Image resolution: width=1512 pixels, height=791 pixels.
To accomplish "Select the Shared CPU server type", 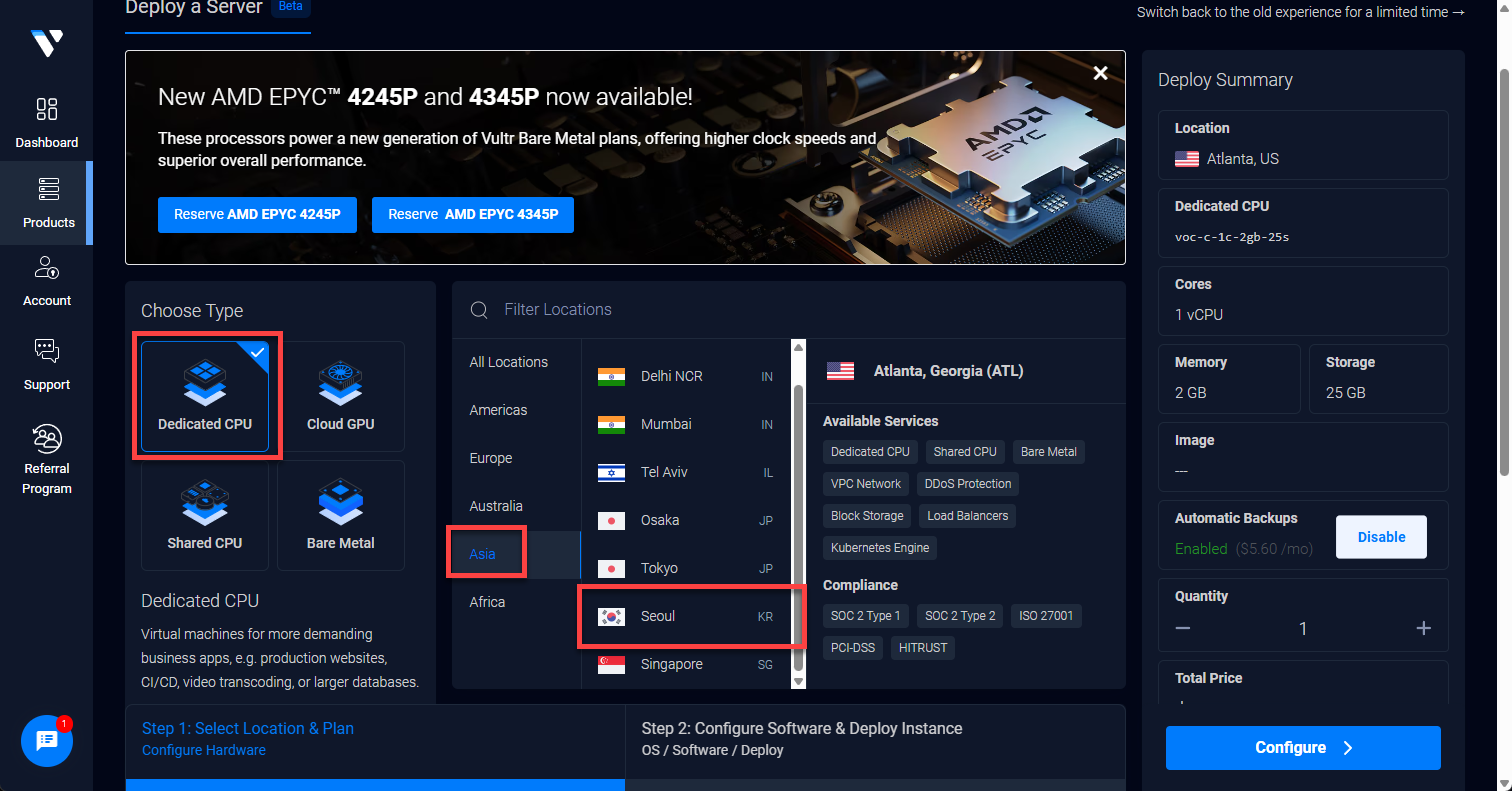I will click(x=205, y=515).
